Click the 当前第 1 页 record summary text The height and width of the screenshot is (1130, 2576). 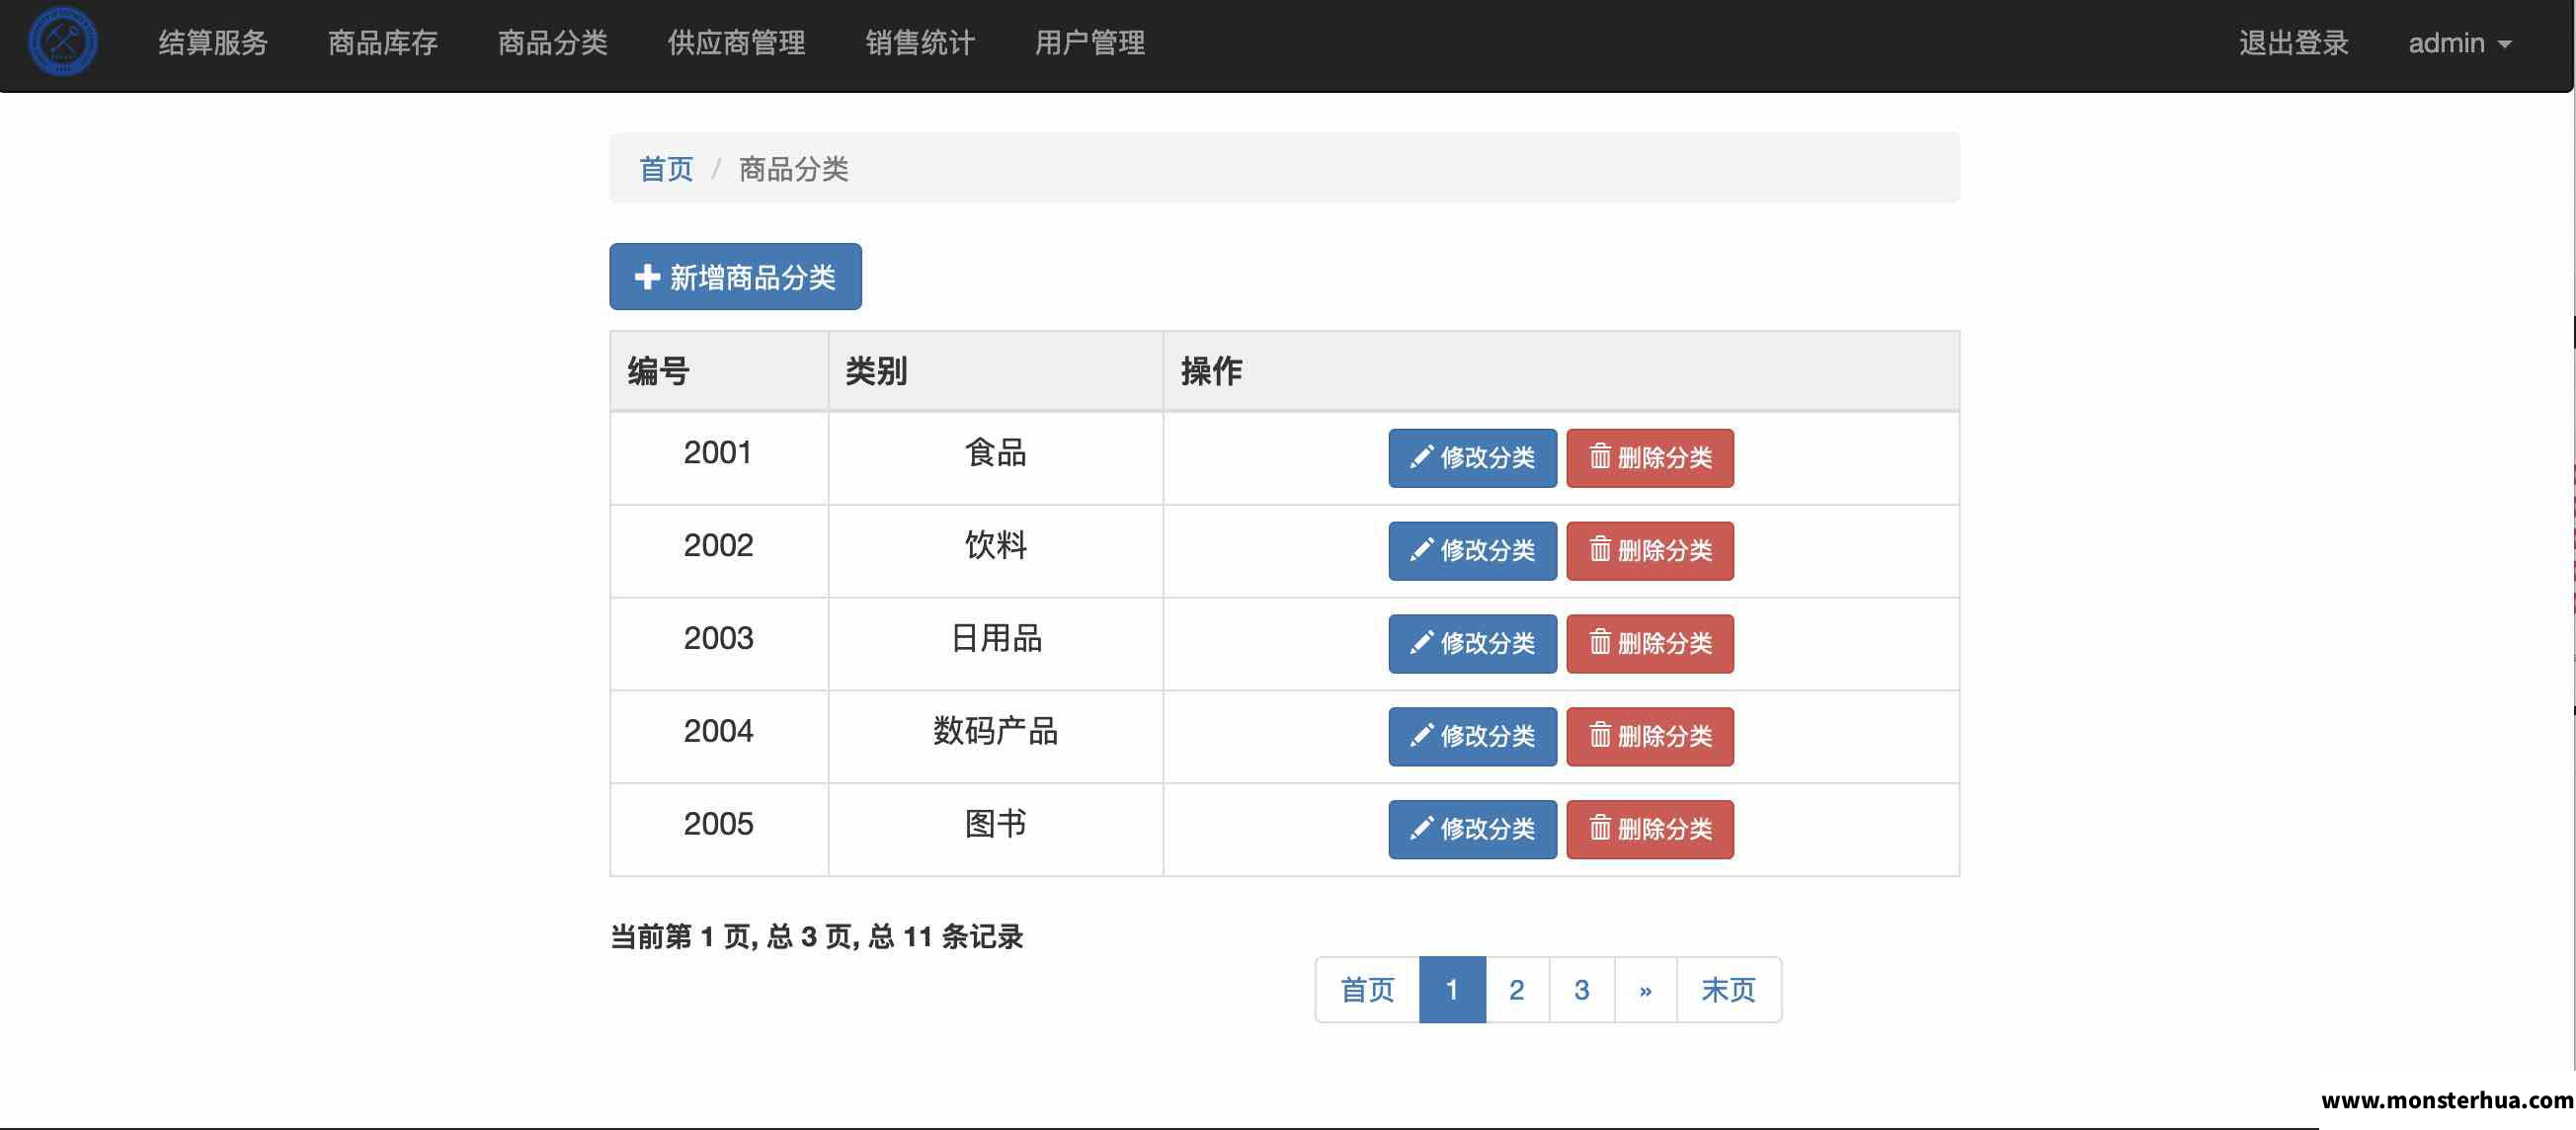(x=817, y=937)
